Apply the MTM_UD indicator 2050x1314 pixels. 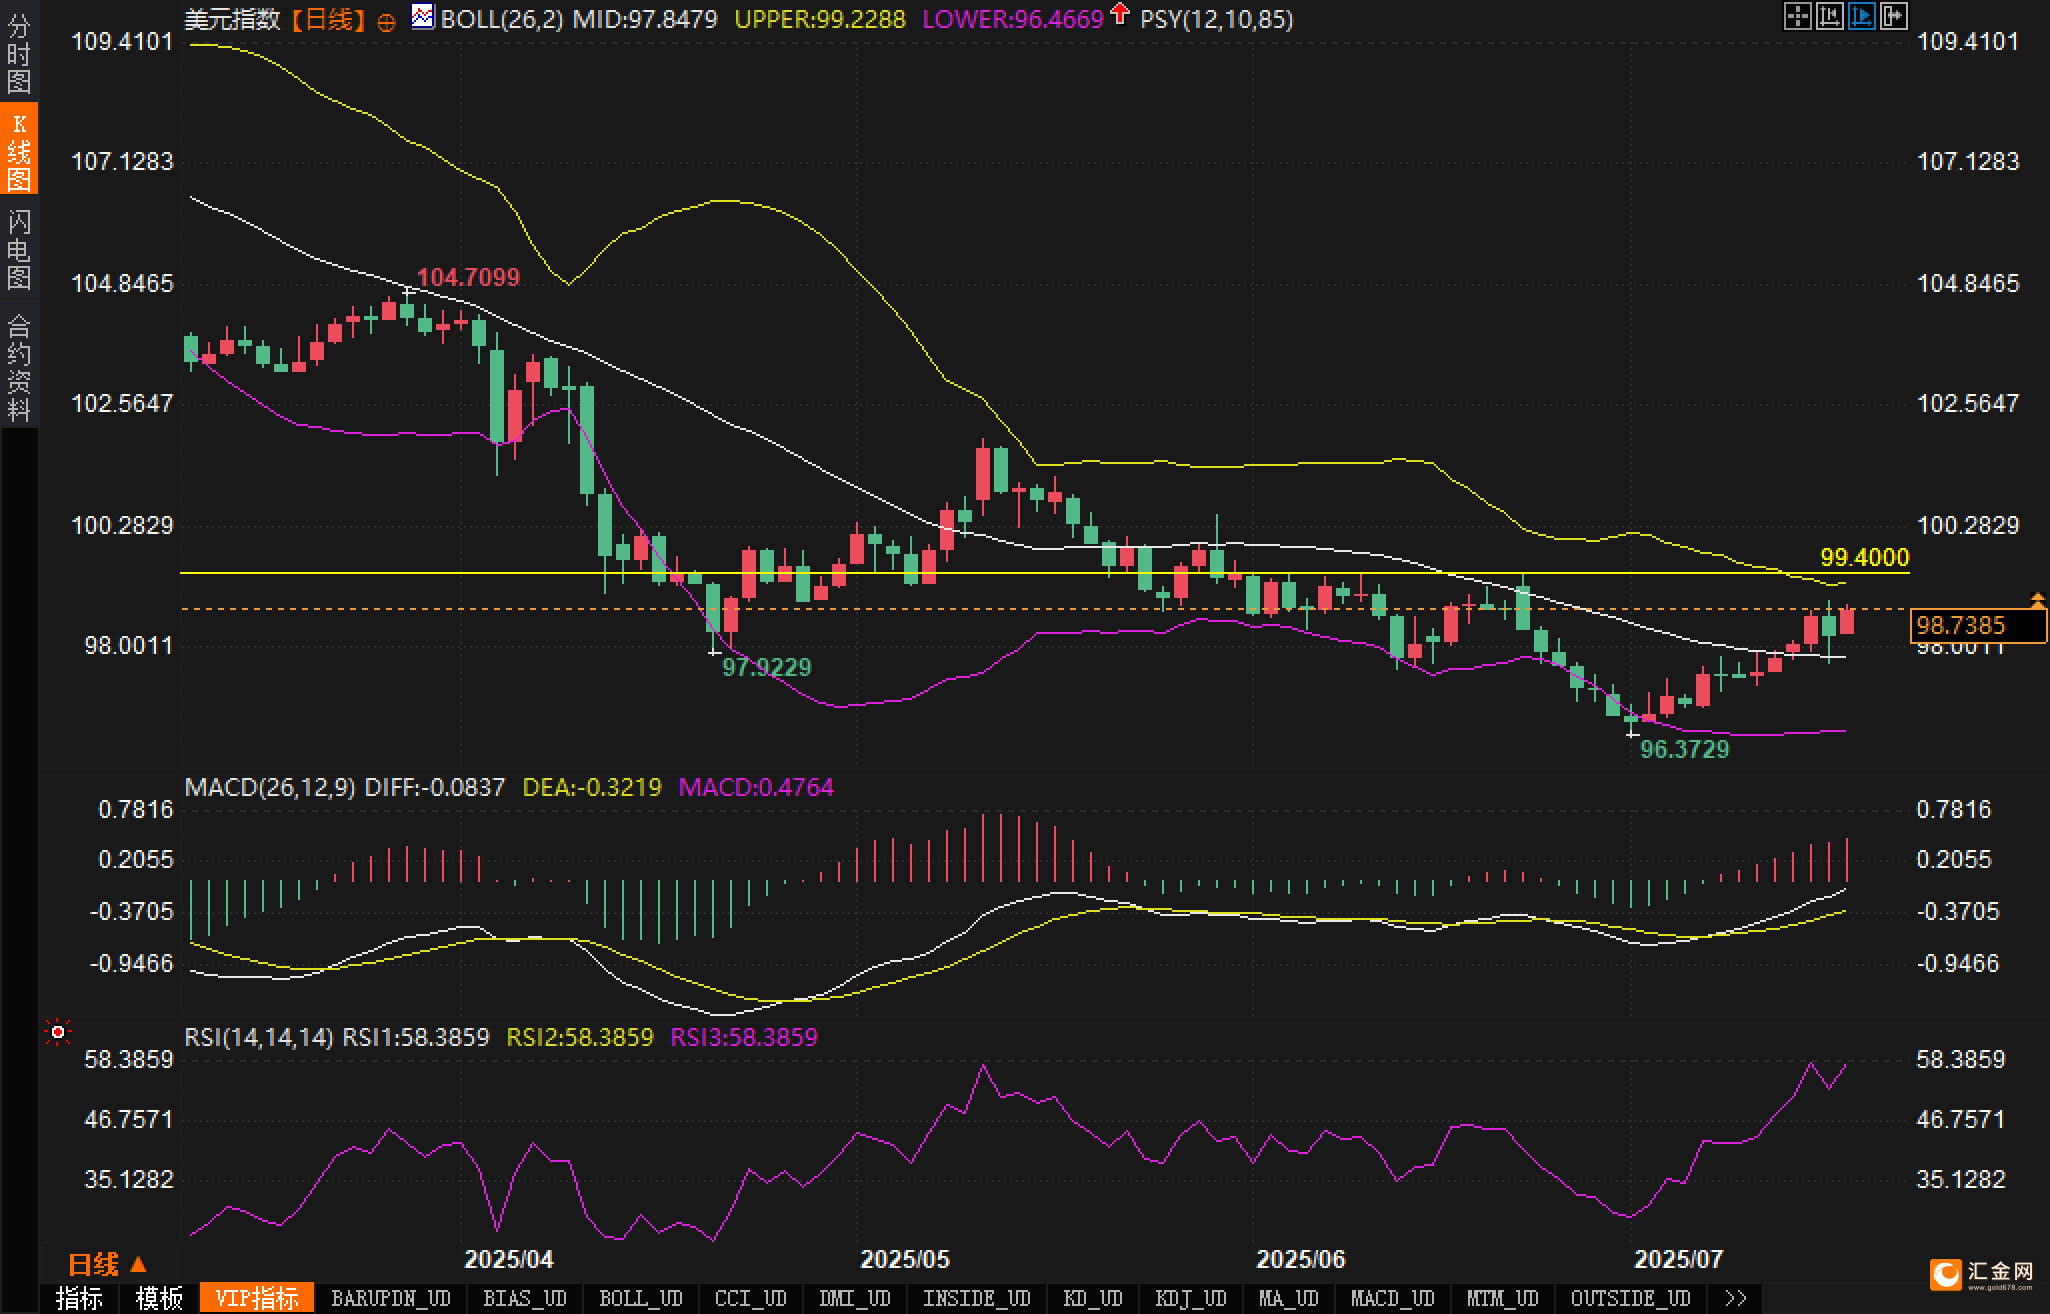coord(1503,1298)
